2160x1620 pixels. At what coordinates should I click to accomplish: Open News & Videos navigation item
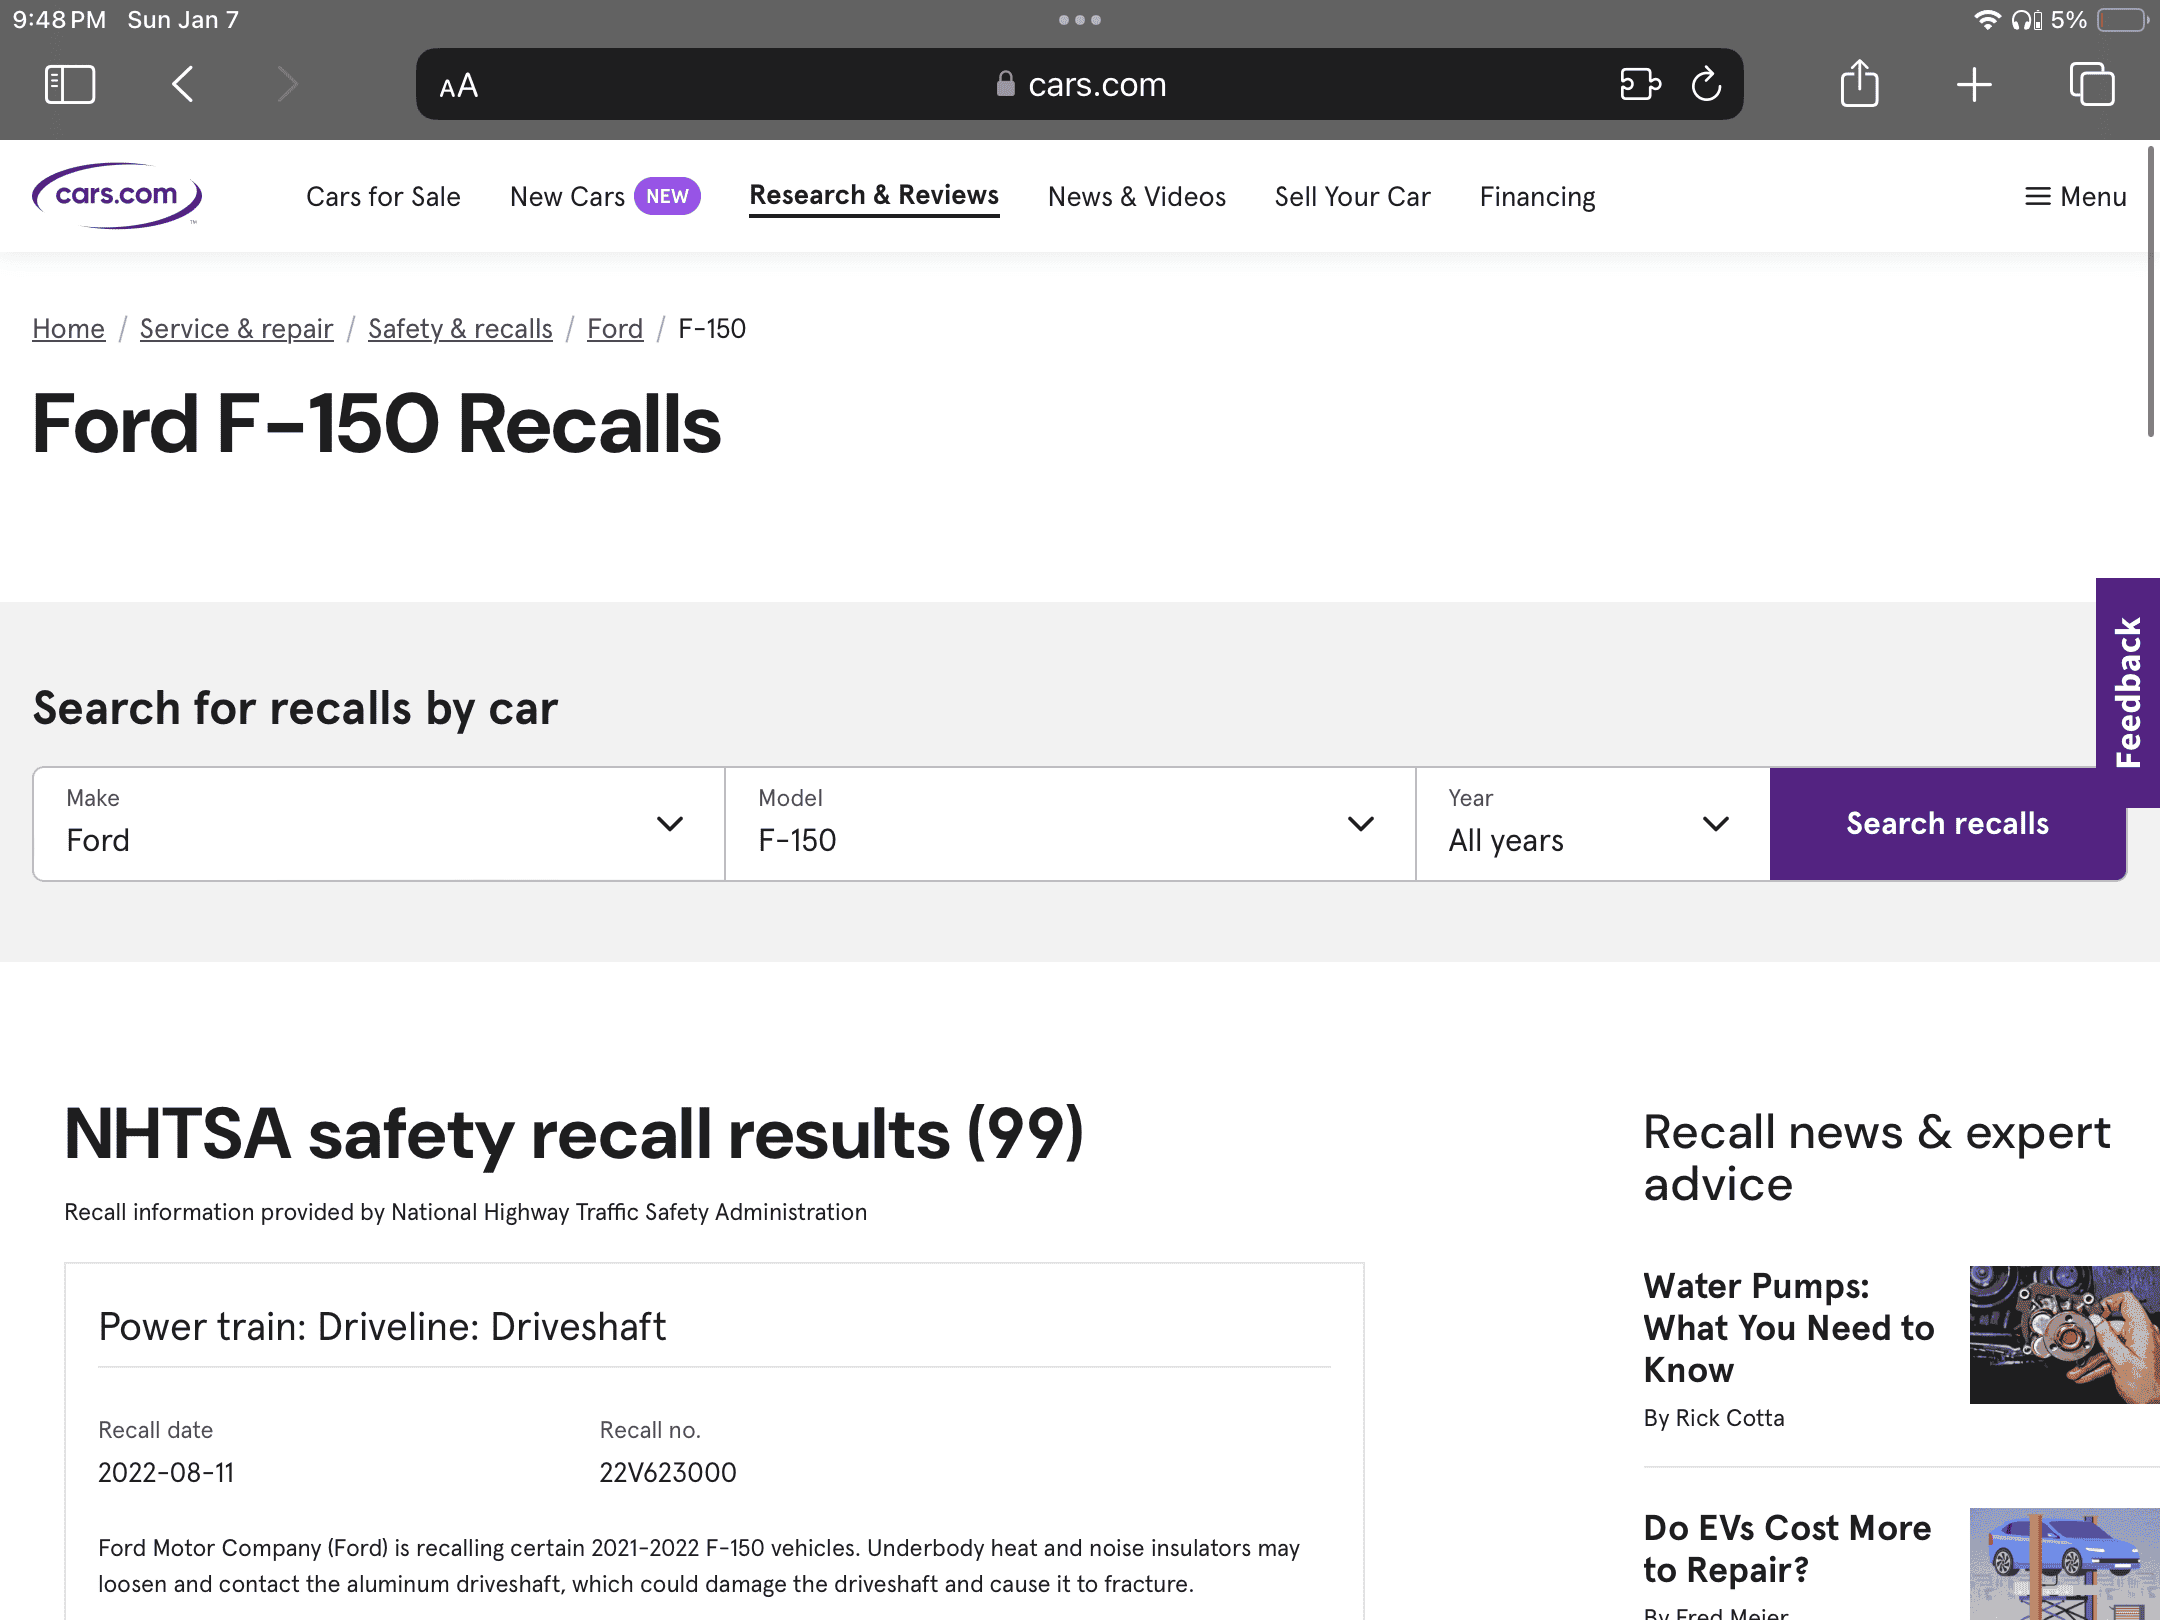[x=1137, y=197]
